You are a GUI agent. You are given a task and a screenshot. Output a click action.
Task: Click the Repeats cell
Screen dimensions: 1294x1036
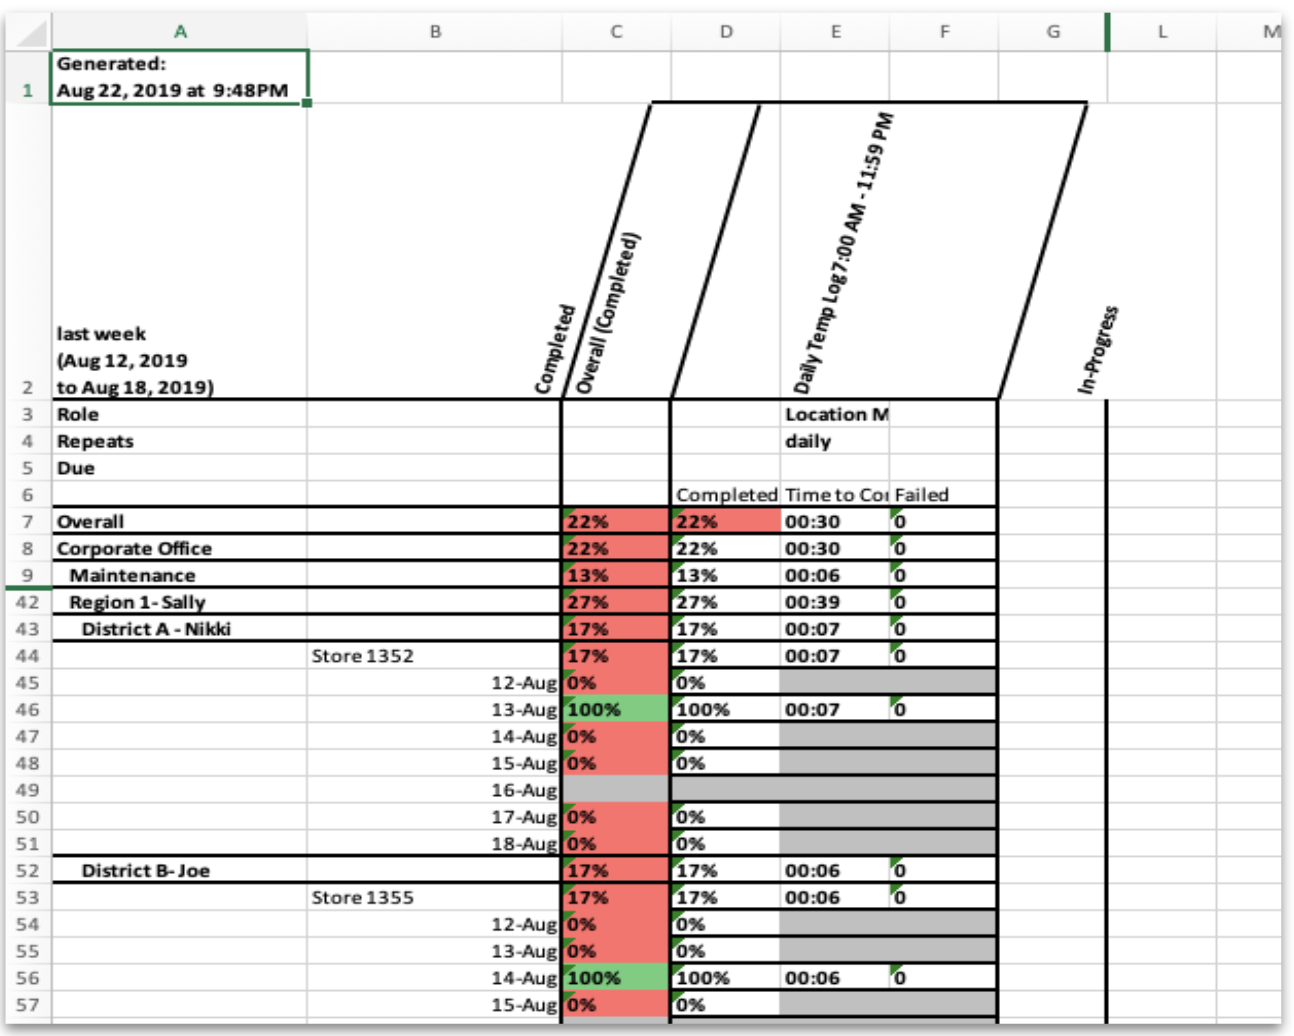(x=180, y=441)
